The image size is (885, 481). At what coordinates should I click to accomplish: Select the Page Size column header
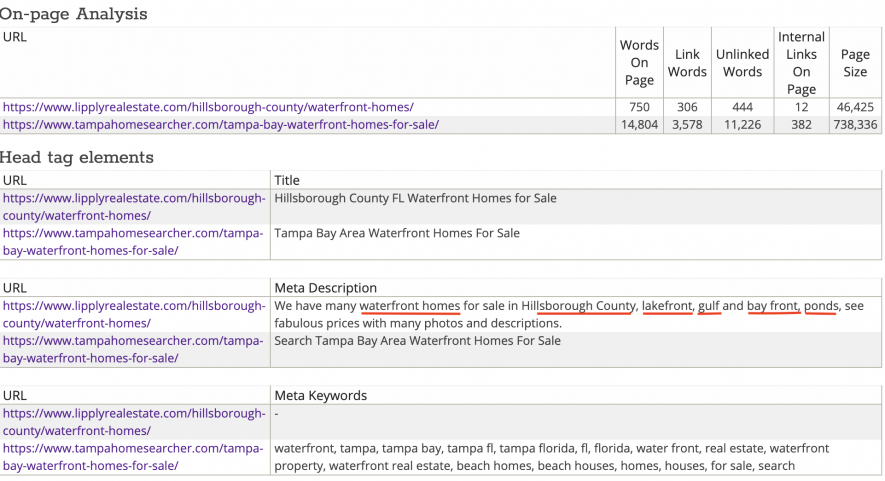[855, 63]
